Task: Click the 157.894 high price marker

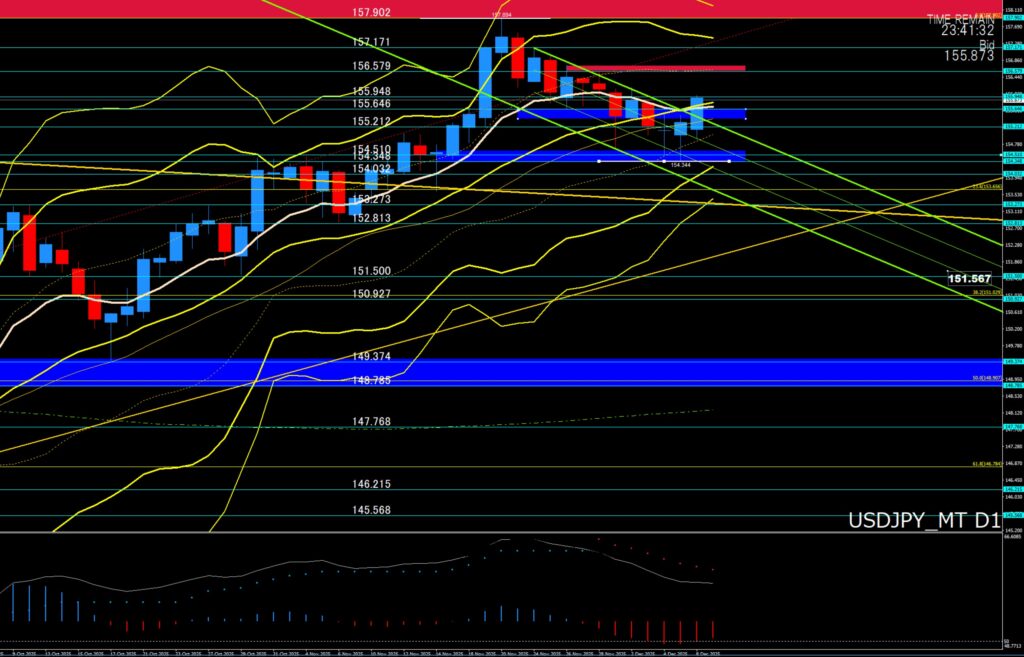Action: (x=507, y=15)
